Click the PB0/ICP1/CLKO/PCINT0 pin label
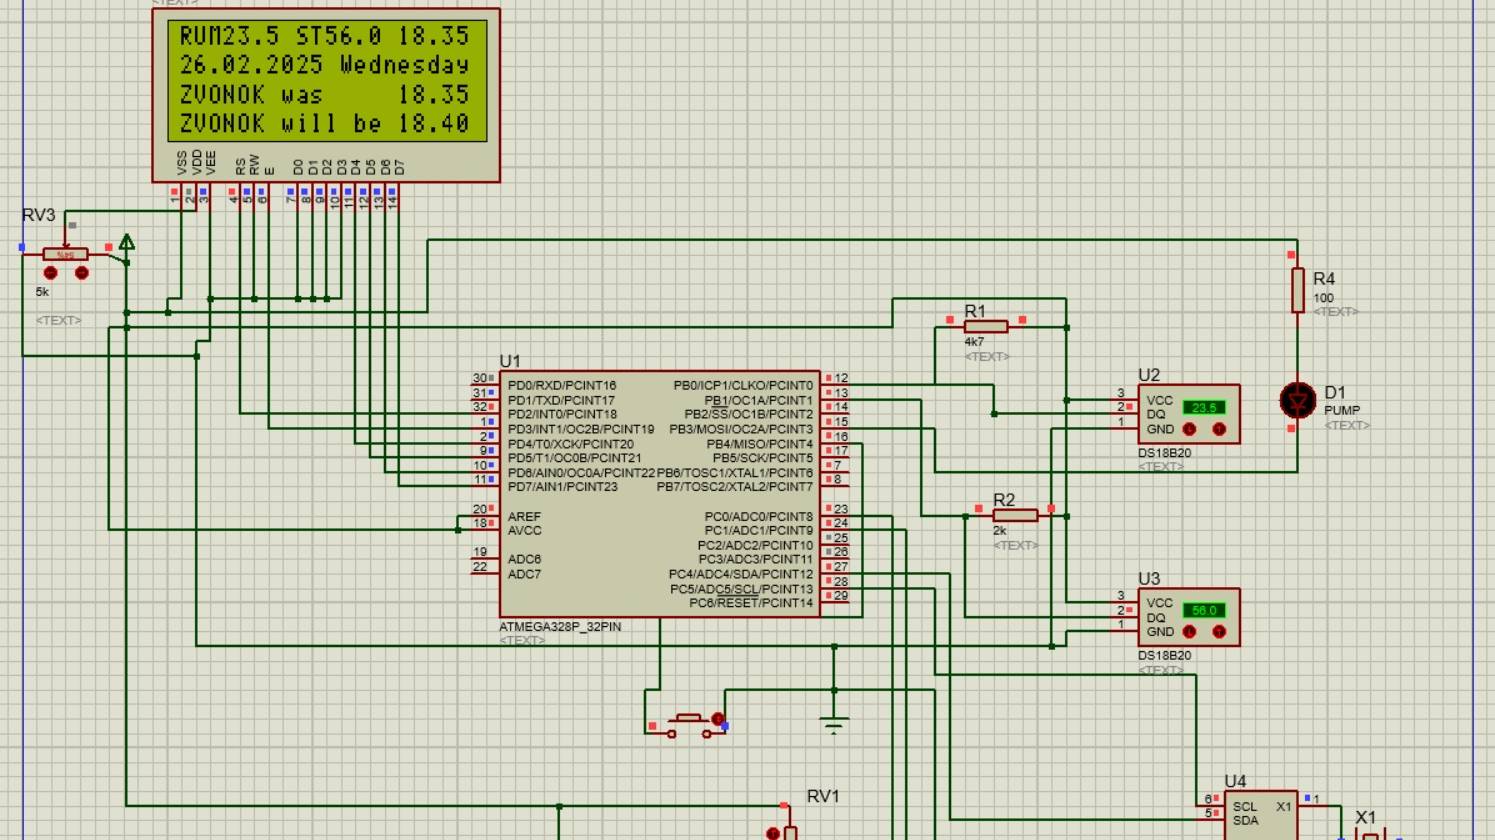Screen dimensions: 1495x840 (743, 385)
